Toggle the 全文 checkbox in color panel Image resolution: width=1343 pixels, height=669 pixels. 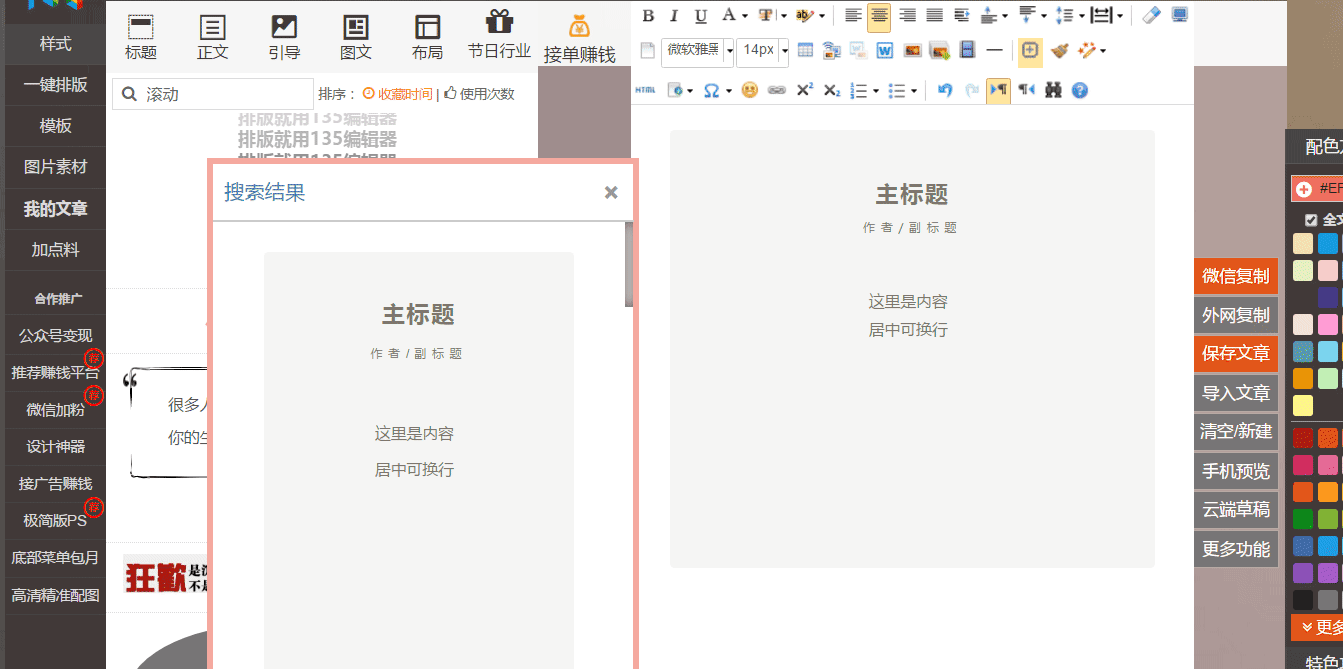pos(1311,220)
